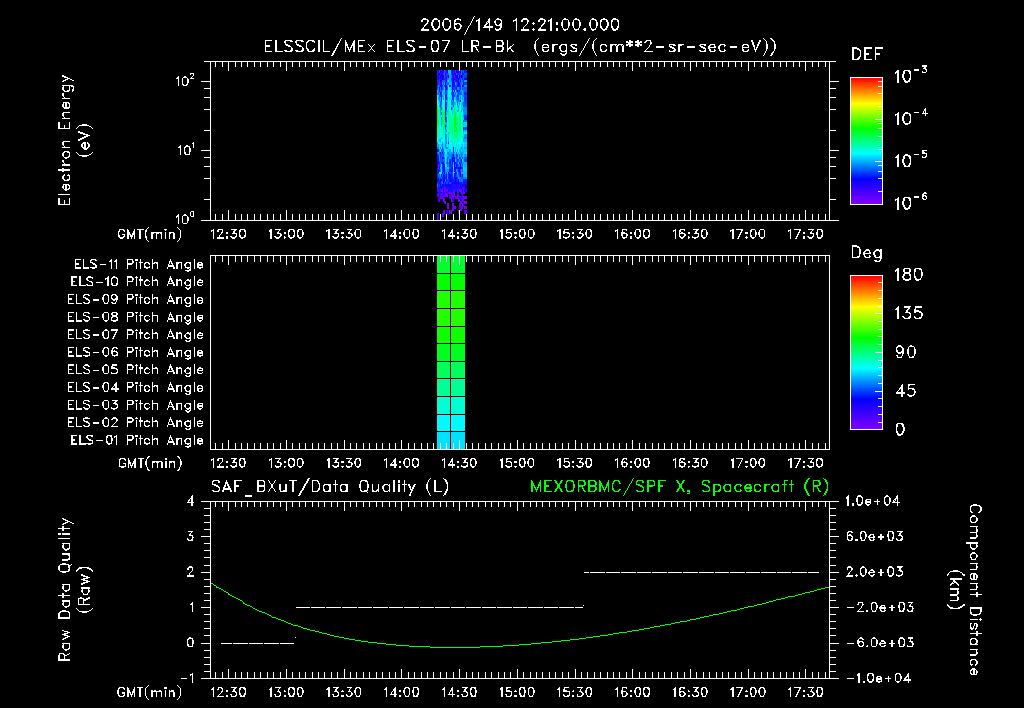The image size is (1024, 708).
Task: Click the ELS-07 Pitch Angle label
Action: (x=136, y=334)
